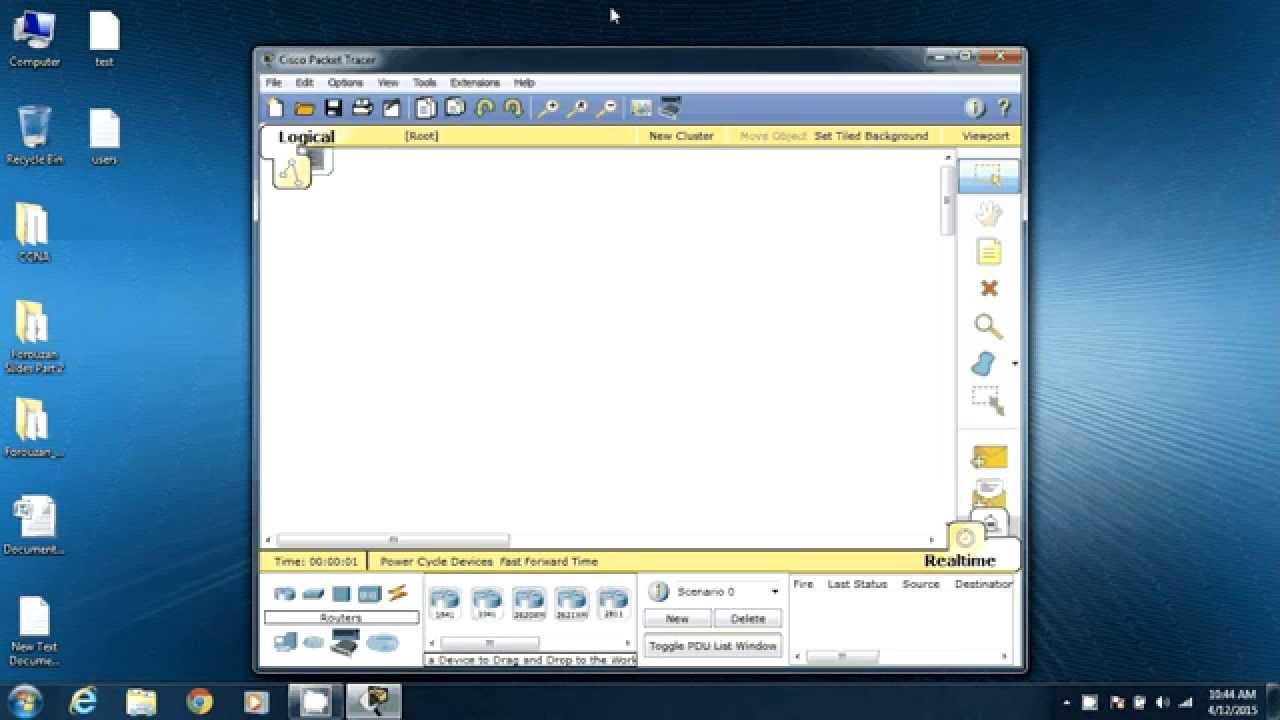Click Set Tiled Background
Screen dimensions: 1280x720
coord(871,136)
